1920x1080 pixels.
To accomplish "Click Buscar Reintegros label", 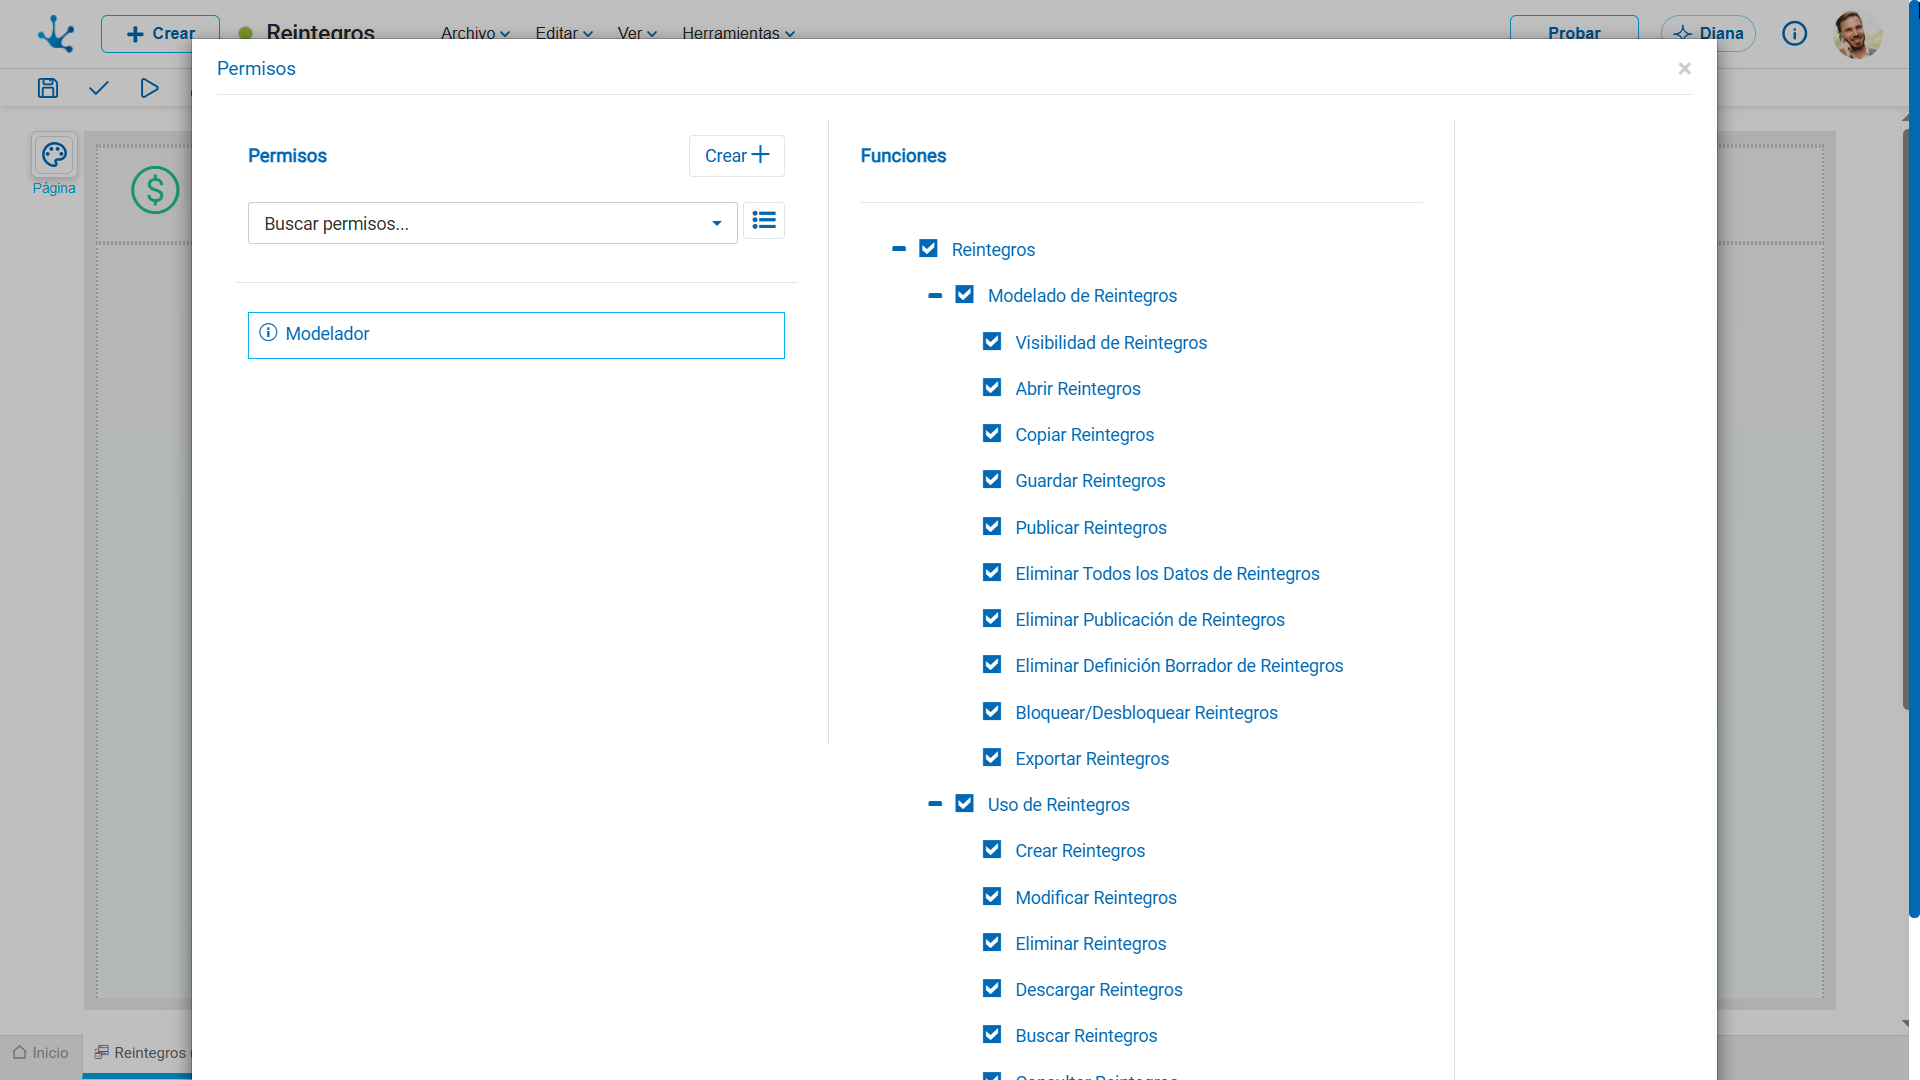I will point(1086,1035).
